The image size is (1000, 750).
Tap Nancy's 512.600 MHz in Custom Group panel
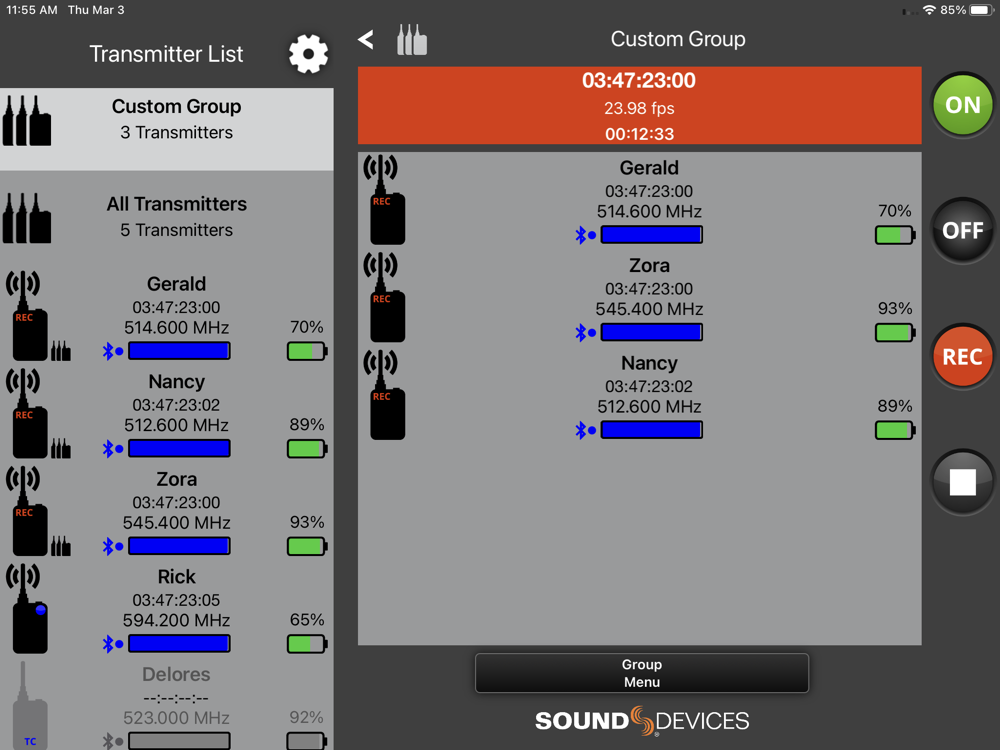[x=649, y=407]
